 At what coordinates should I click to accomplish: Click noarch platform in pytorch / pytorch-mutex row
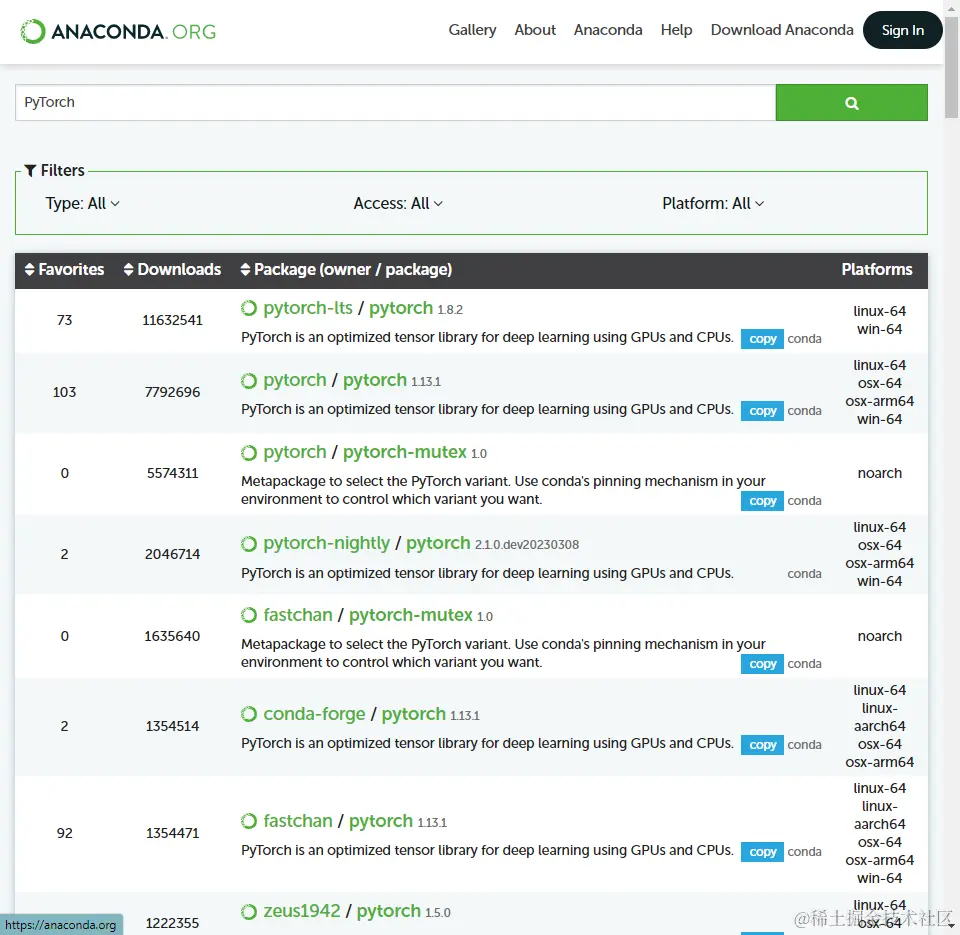click(x=879, y=473)
